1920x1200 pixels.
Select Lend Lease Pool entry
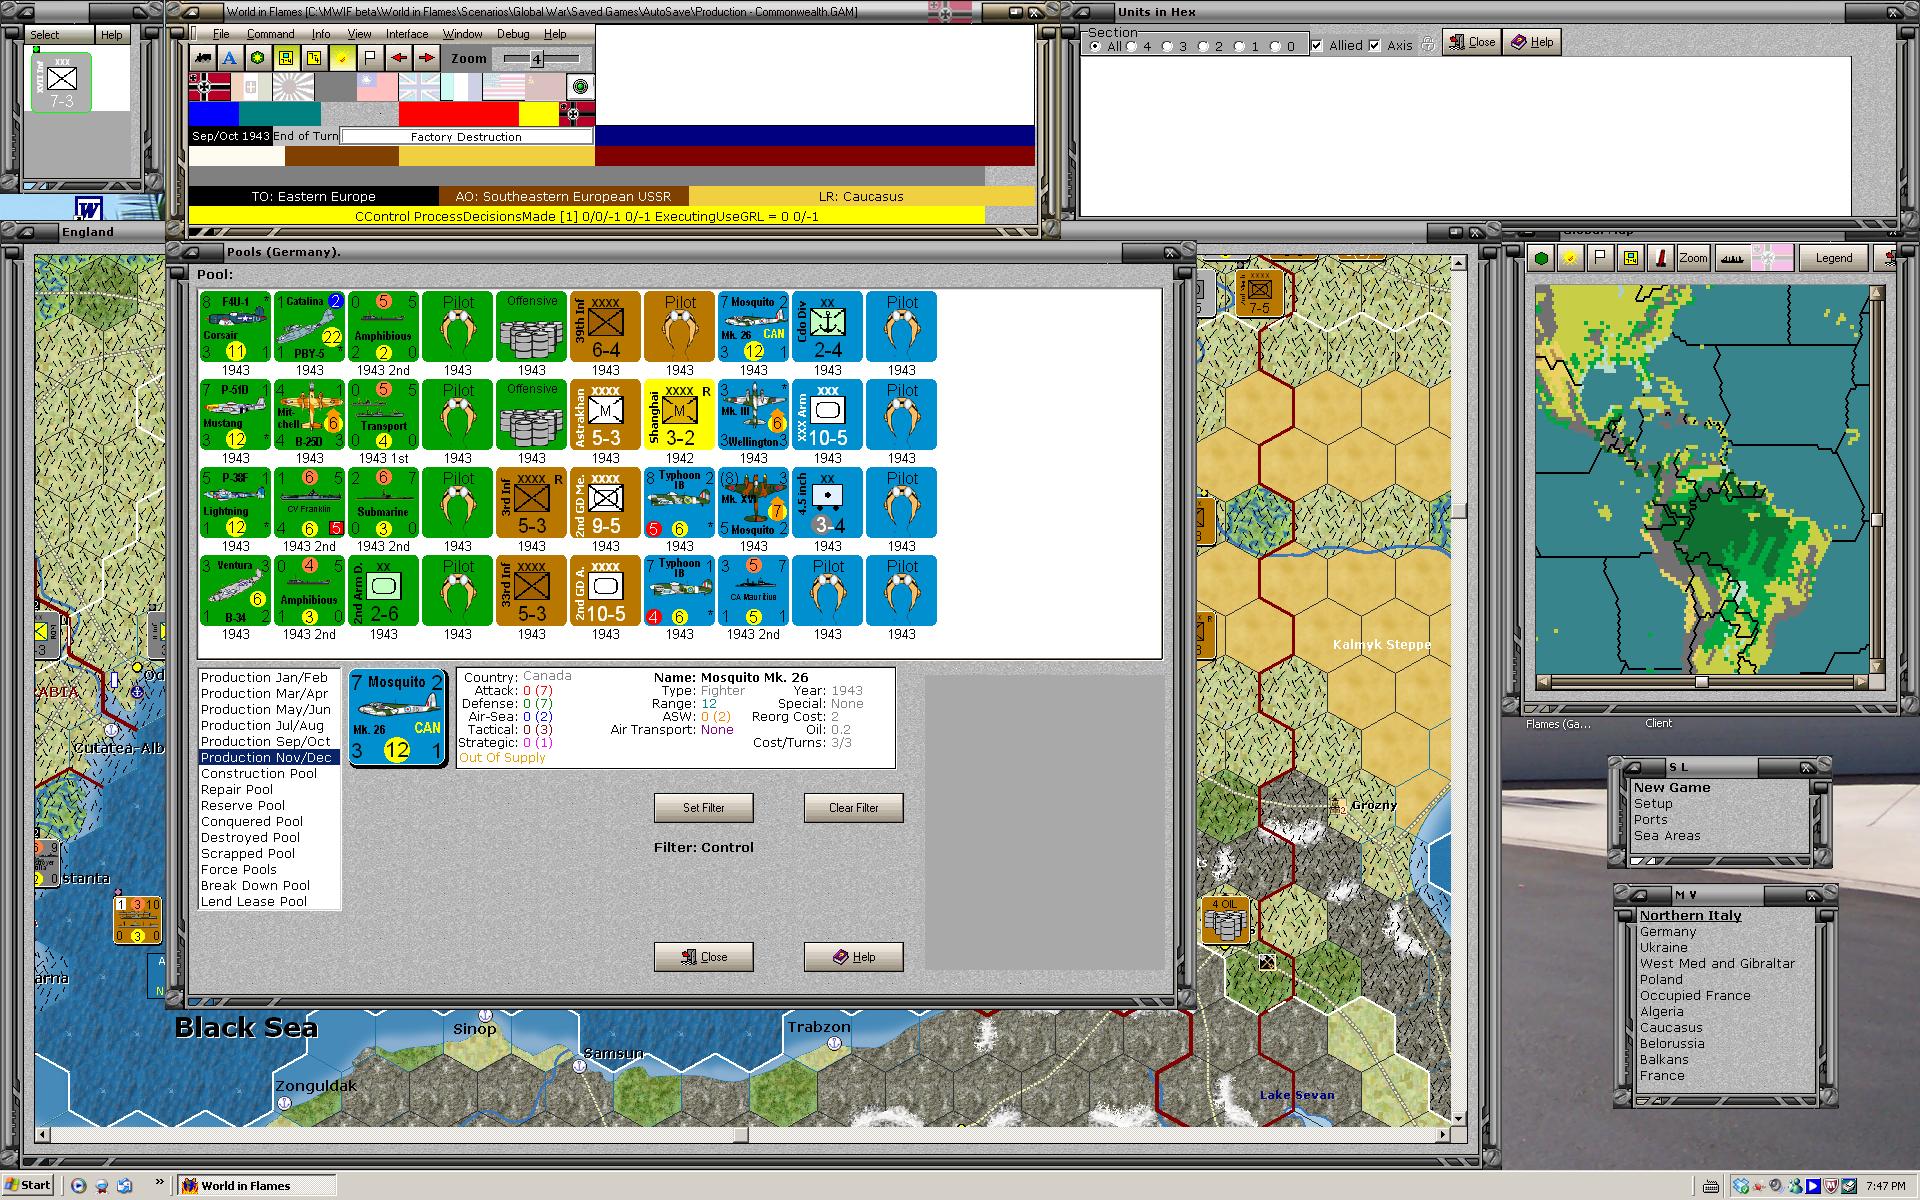(254, 902)
